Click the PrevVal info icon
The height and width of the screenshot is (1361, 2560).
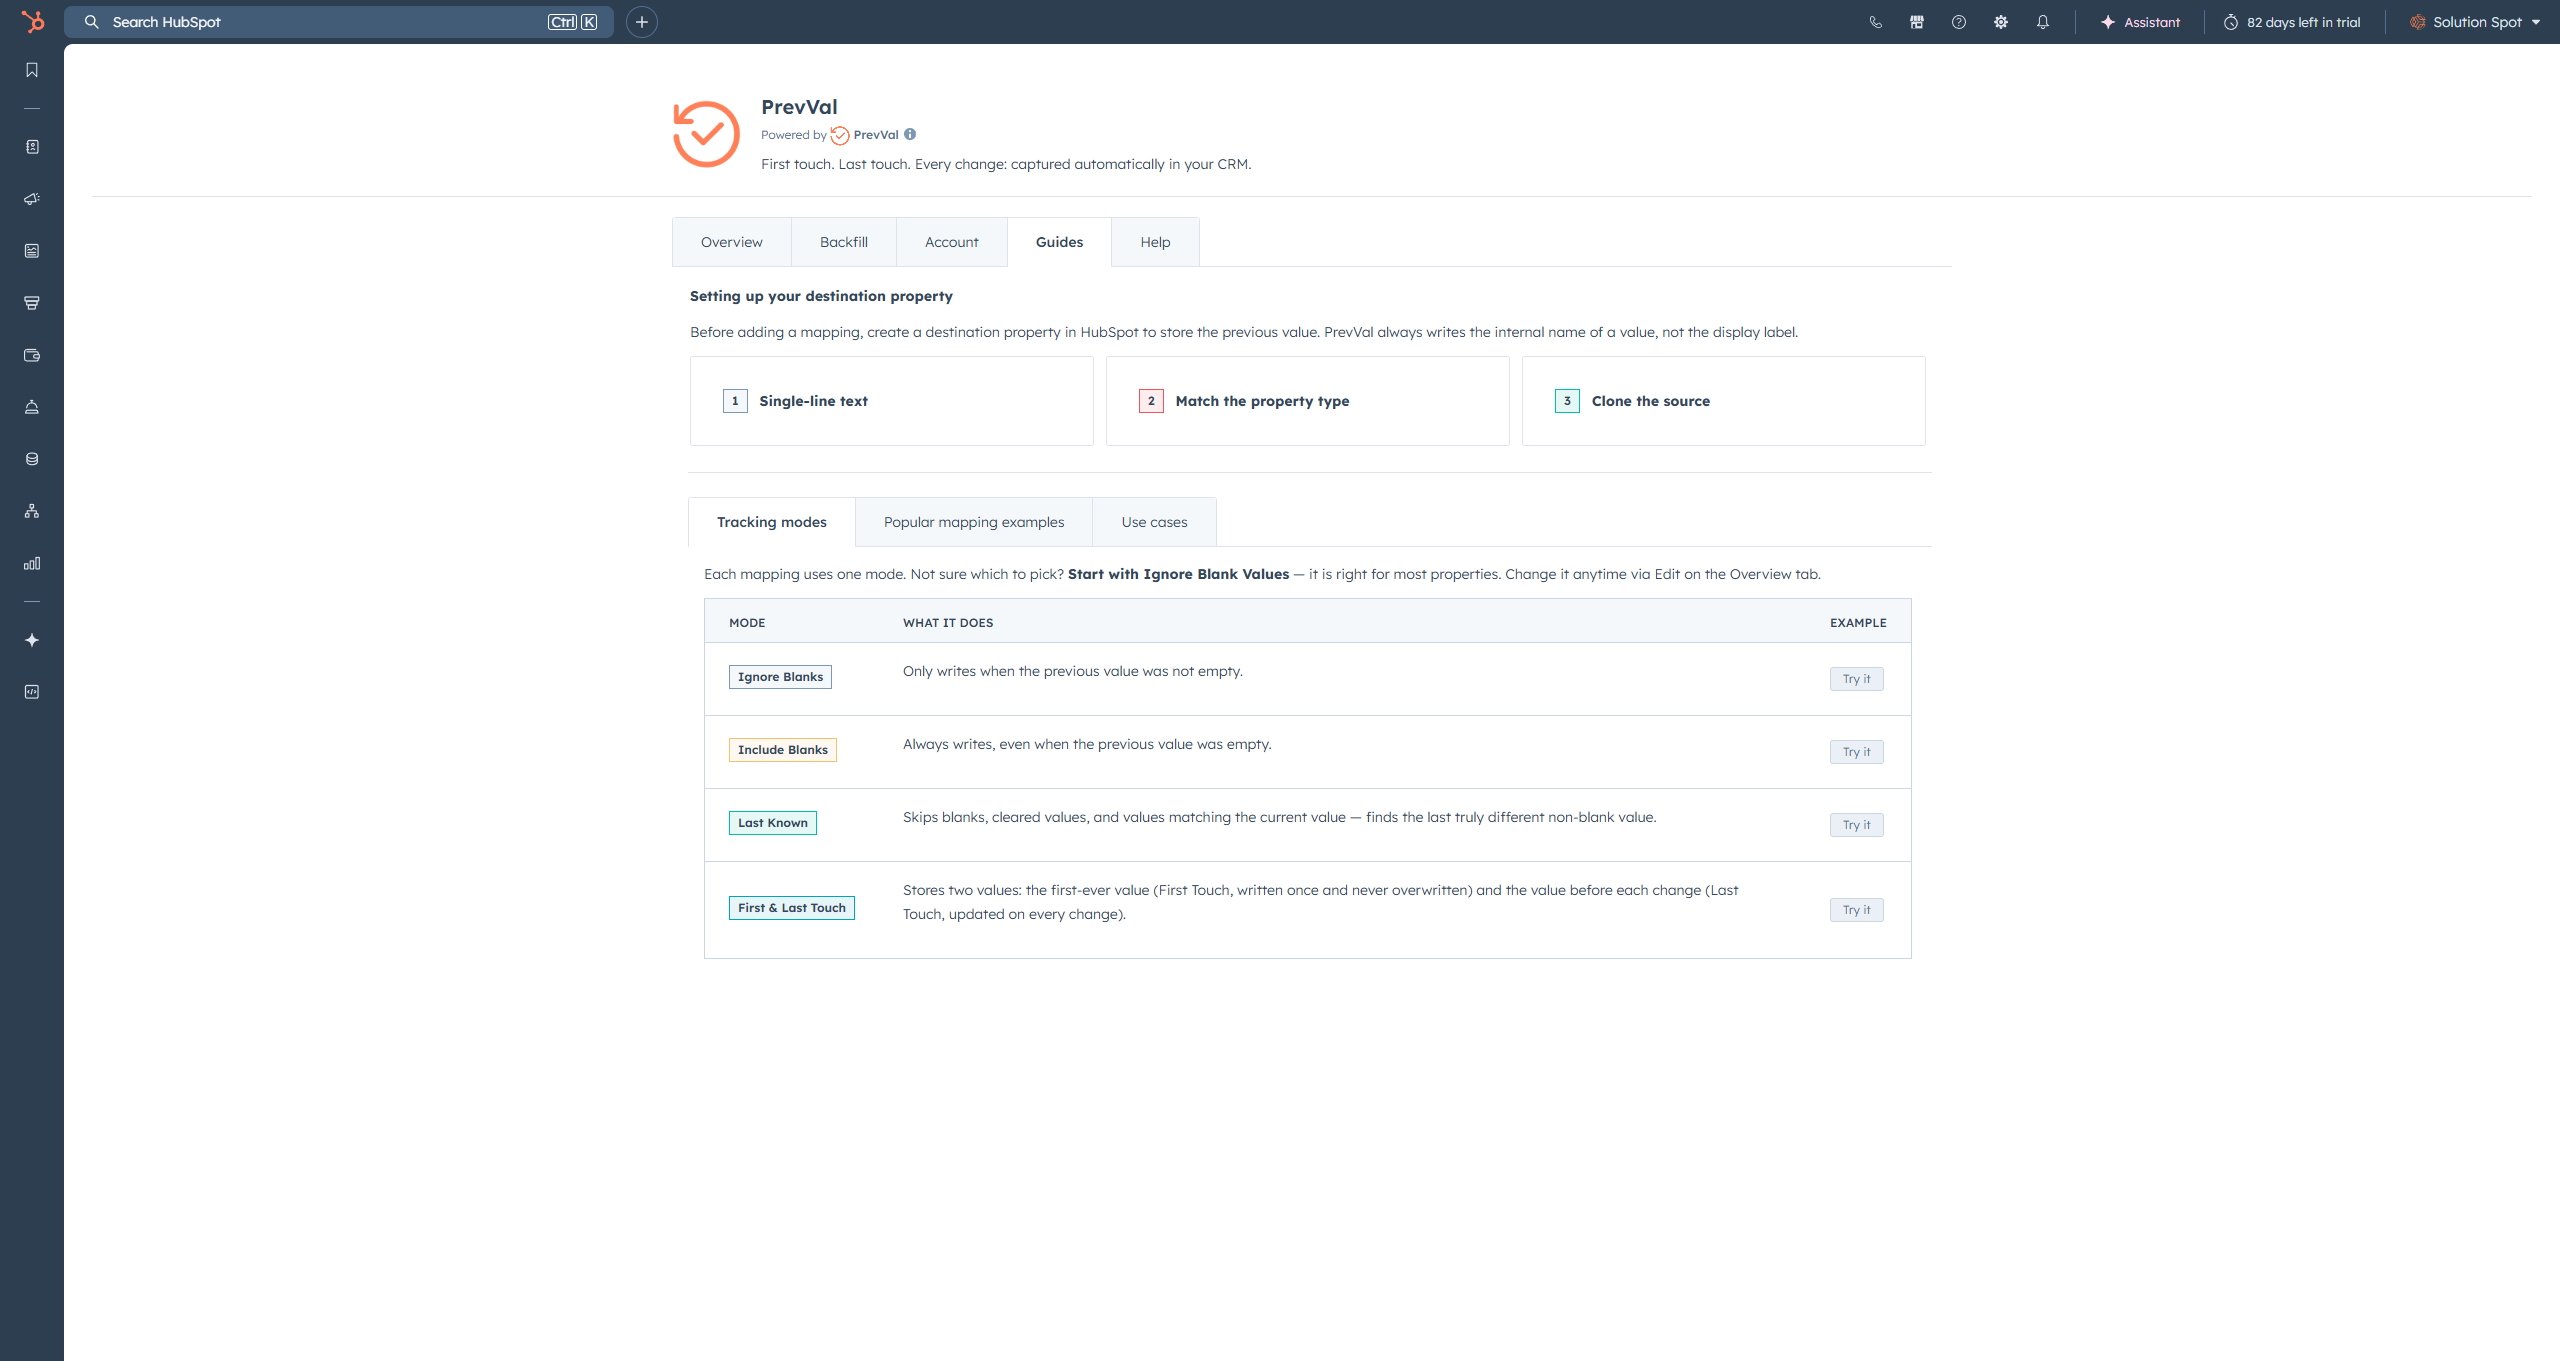[x=910, y=134]
